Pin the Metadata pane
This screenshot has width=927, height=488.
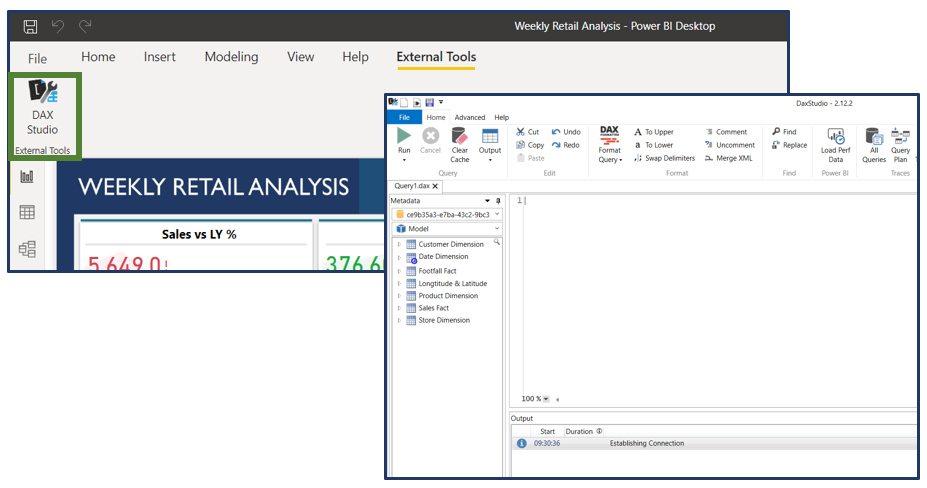(x=498, y=201)
